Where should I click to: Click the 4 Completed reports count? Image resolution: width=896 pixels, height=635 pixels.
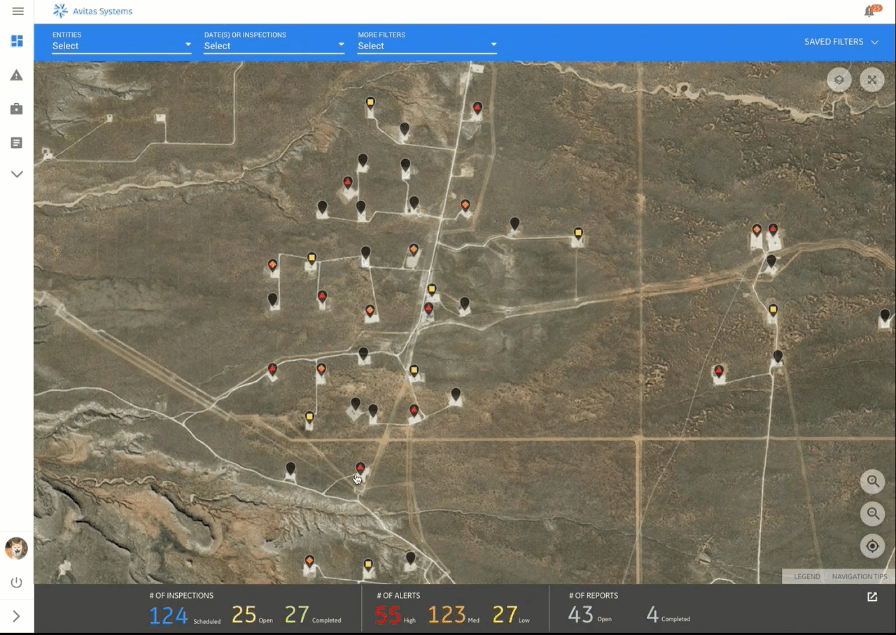click(668, 615)
